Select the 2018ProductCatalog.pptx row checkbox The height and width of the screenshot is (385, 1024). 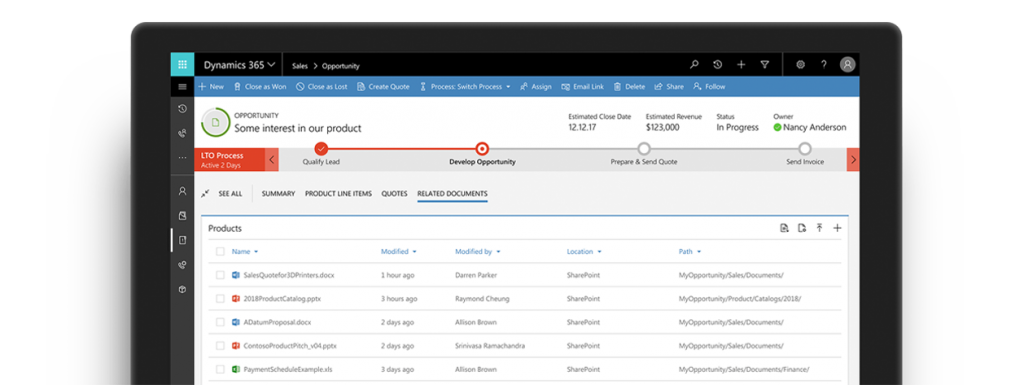[x=220, y=299]
